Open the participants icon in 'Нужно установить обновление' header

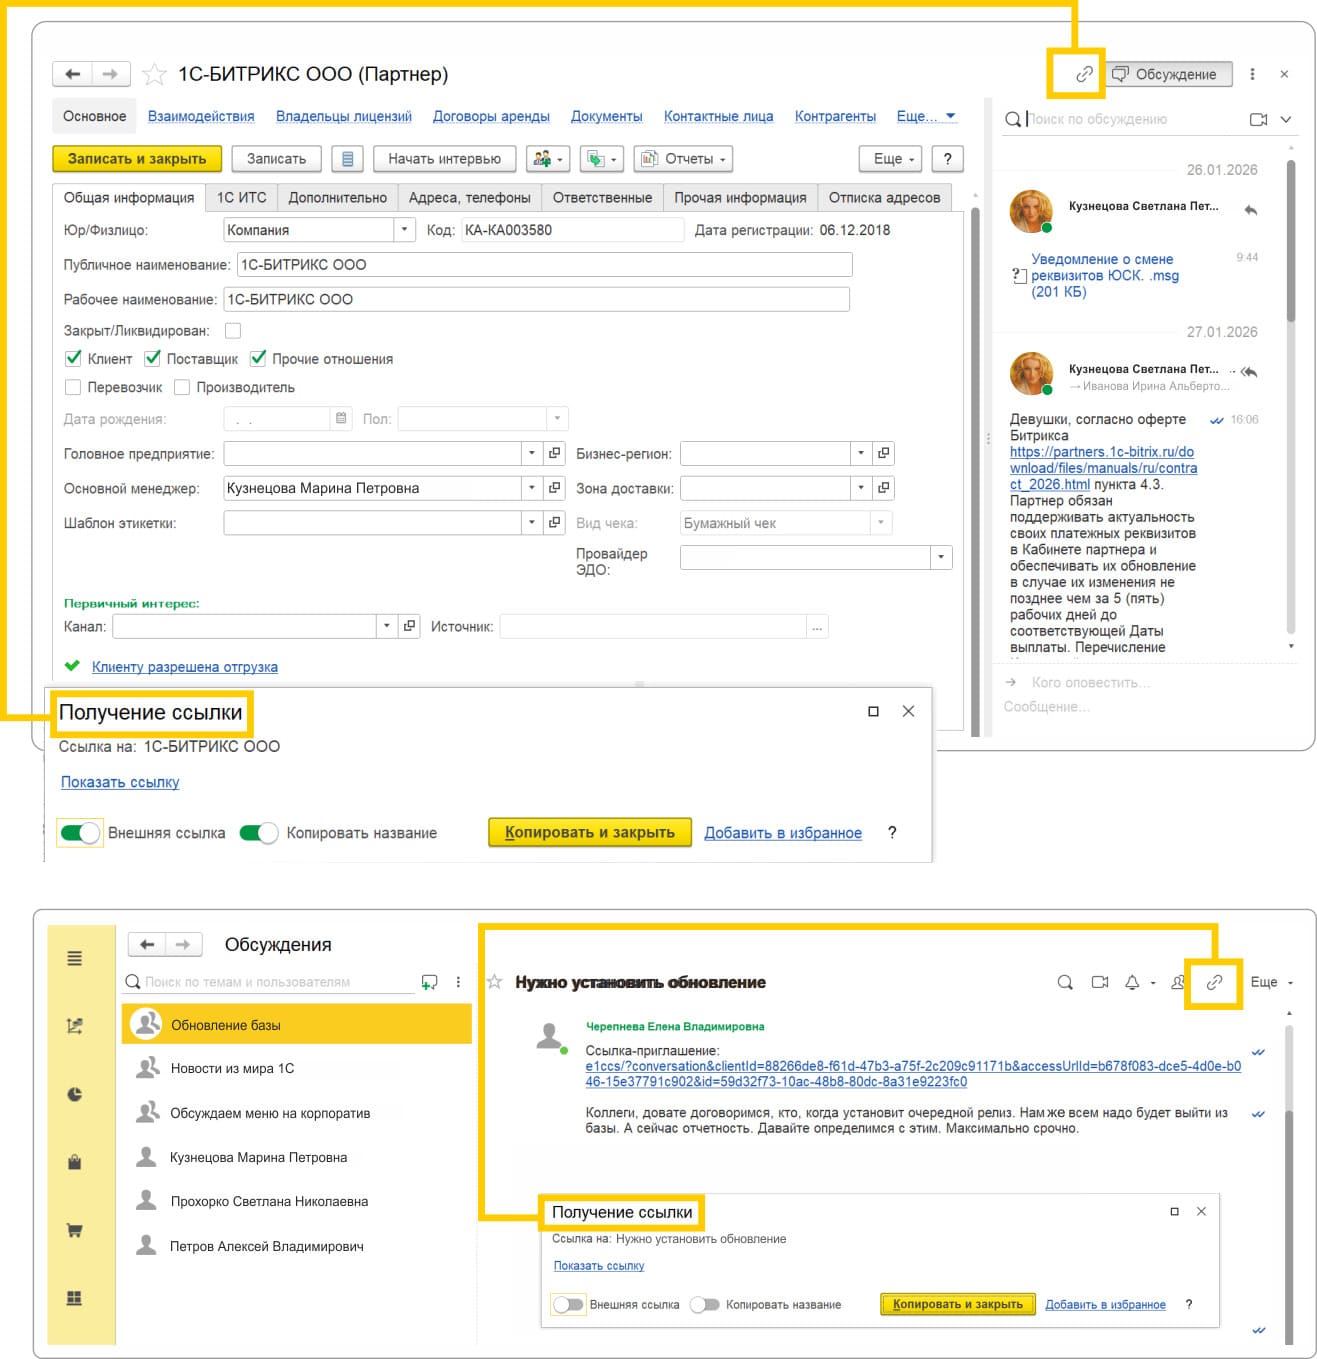tap(1178, 982)
